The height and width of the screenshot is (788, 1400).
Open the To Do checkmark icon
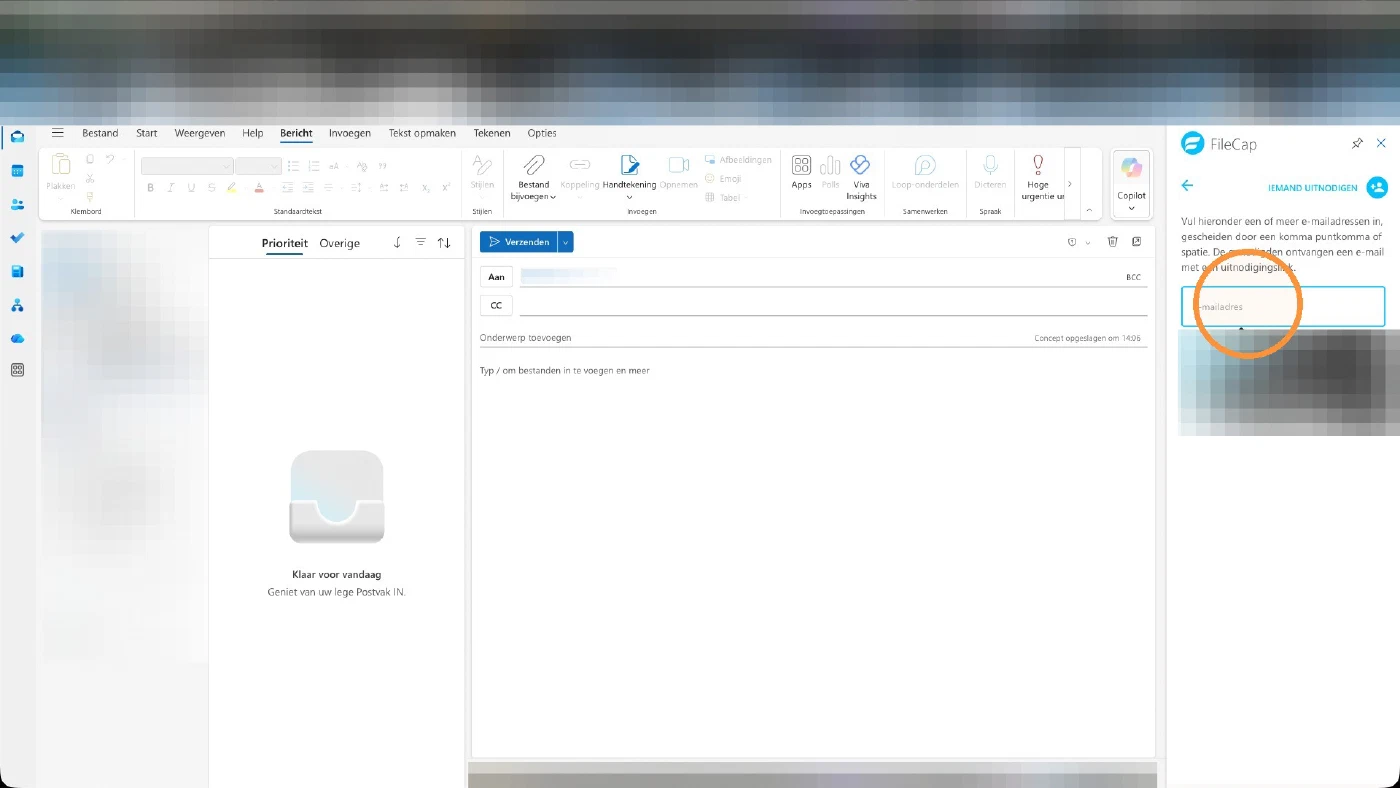point(17,238)
